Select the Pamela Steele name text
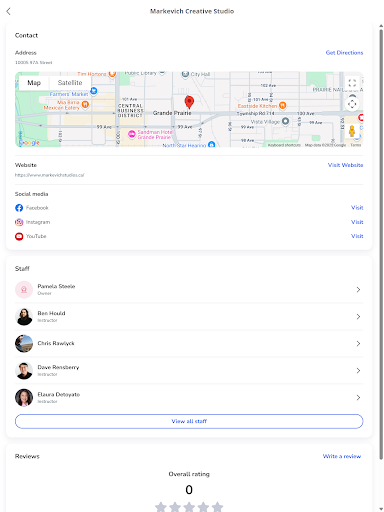This screenshot has width=384, height=512. [56, 286]
